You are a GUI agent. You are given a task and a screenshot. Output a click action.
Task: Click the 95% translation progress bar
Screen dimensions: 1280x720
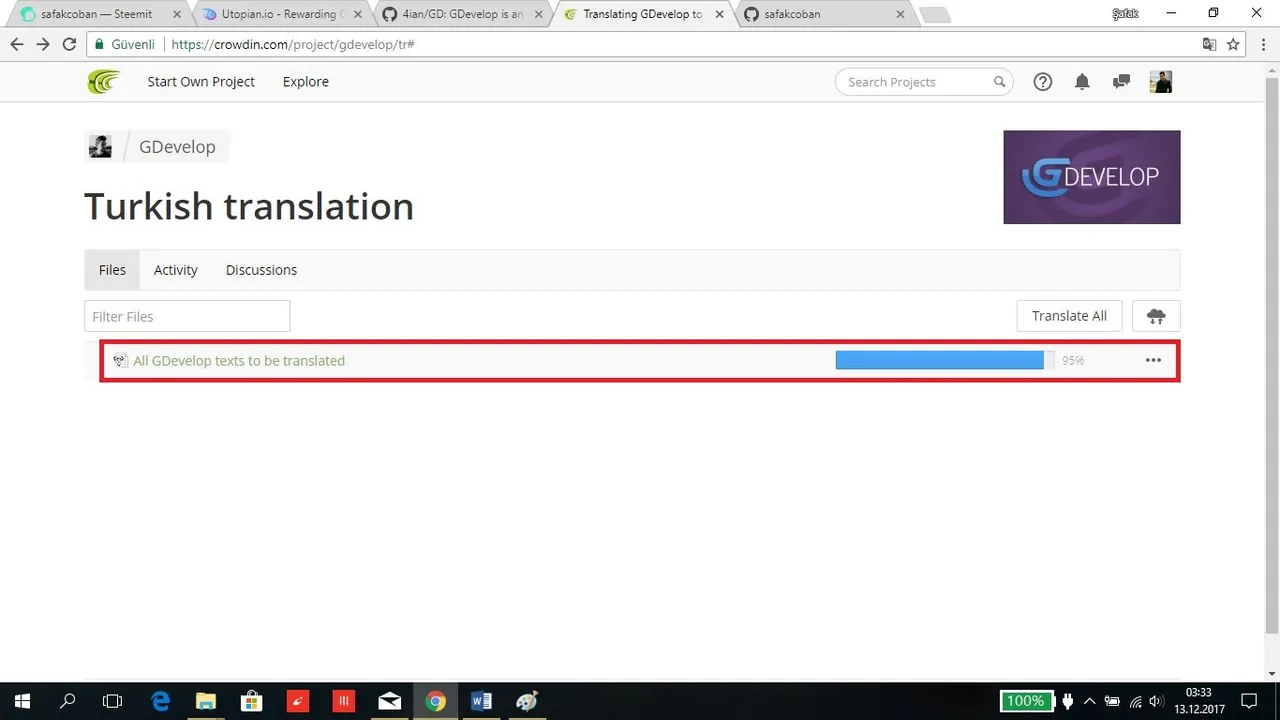click(x=945, y=360)
